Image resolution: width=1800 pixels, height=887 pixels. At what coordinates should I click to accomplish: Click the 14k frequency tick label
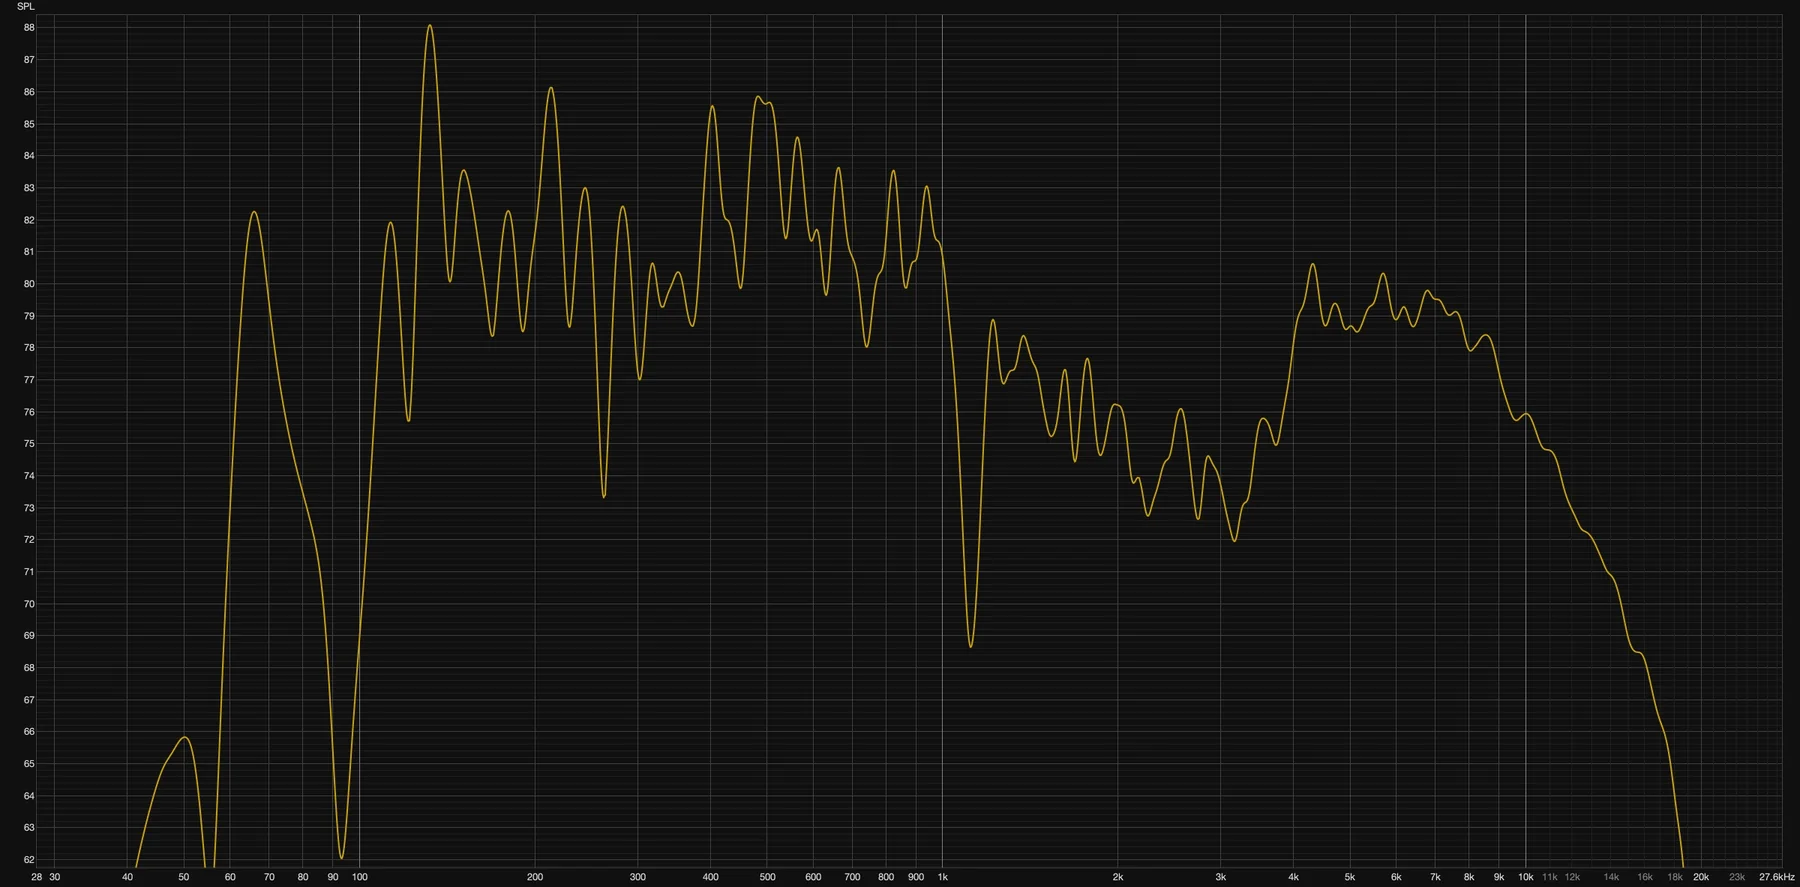(x=1611, y=877)
